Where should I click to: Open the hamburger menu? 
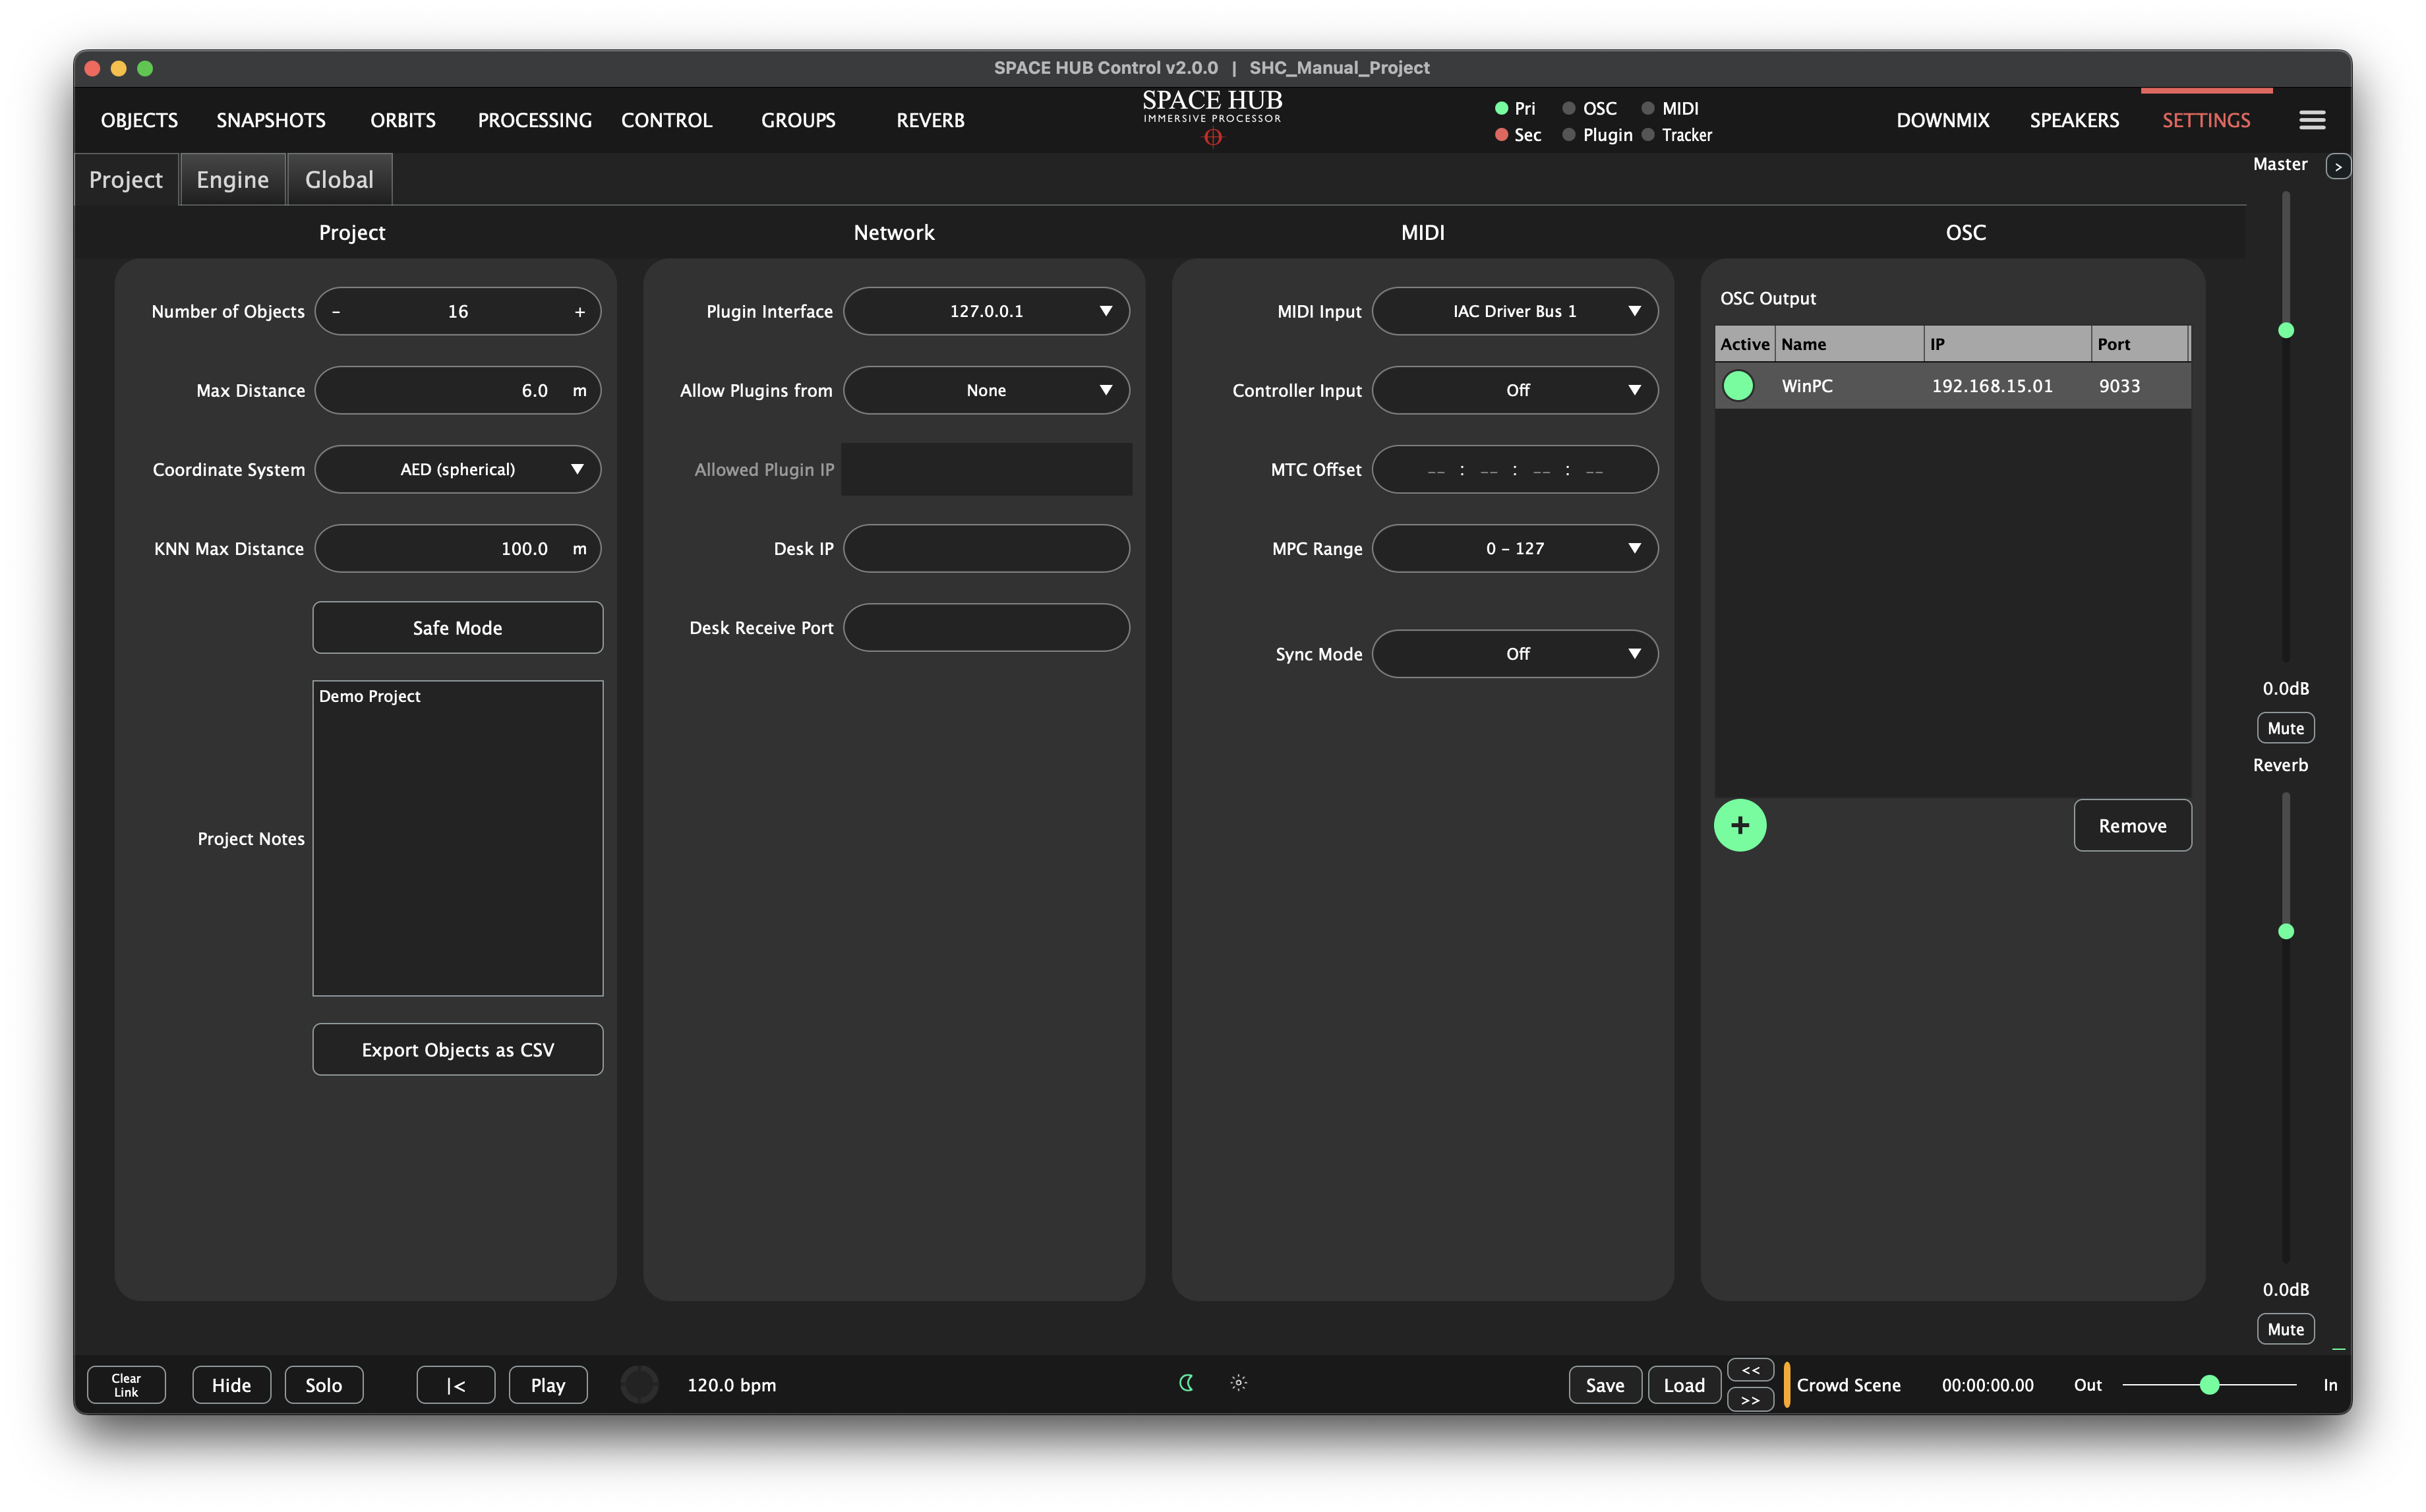click(2312, 119)
